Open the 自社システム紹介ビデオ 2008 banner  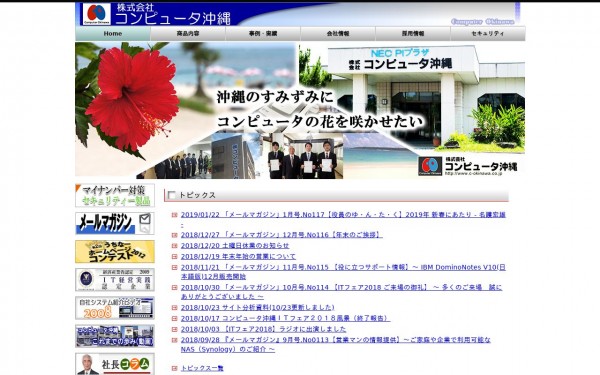115,308
